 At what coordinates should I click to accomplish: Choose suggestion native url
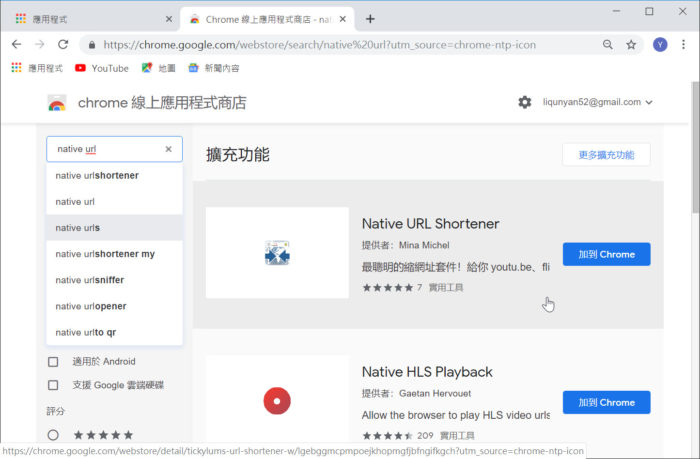pyautogui.click(x=114, y=202)
